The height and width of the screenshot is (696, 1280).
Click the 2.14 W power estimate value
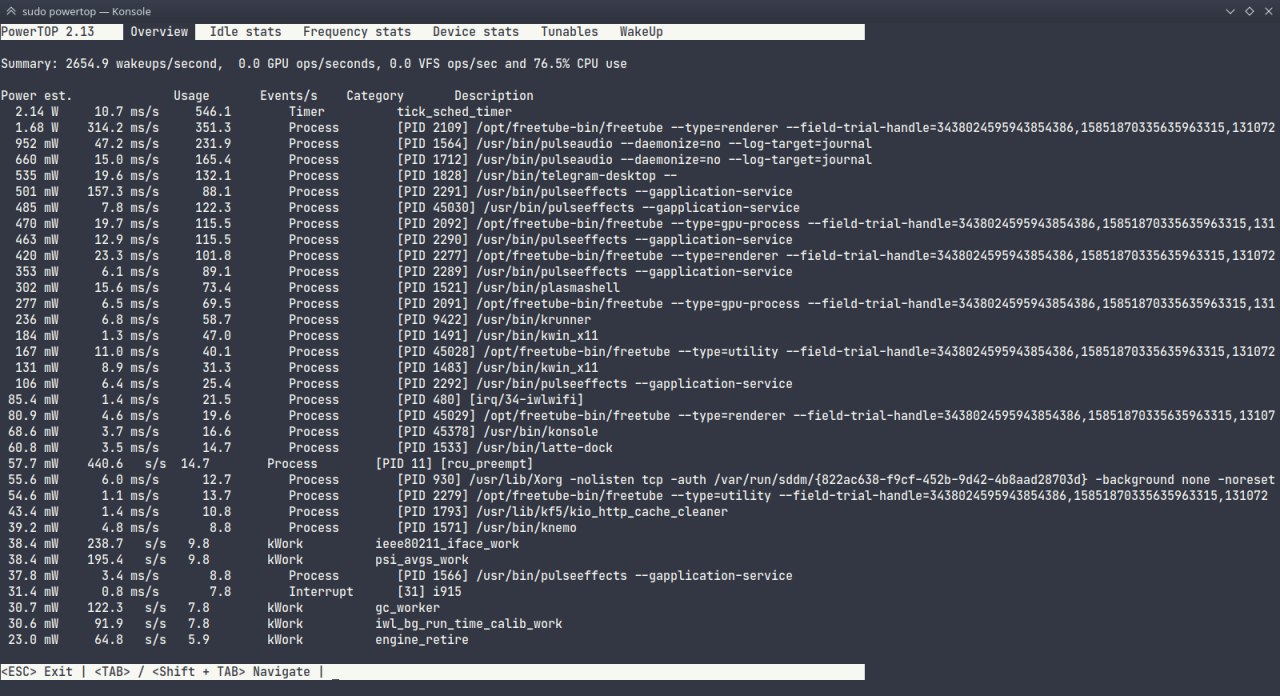[36, 112]
